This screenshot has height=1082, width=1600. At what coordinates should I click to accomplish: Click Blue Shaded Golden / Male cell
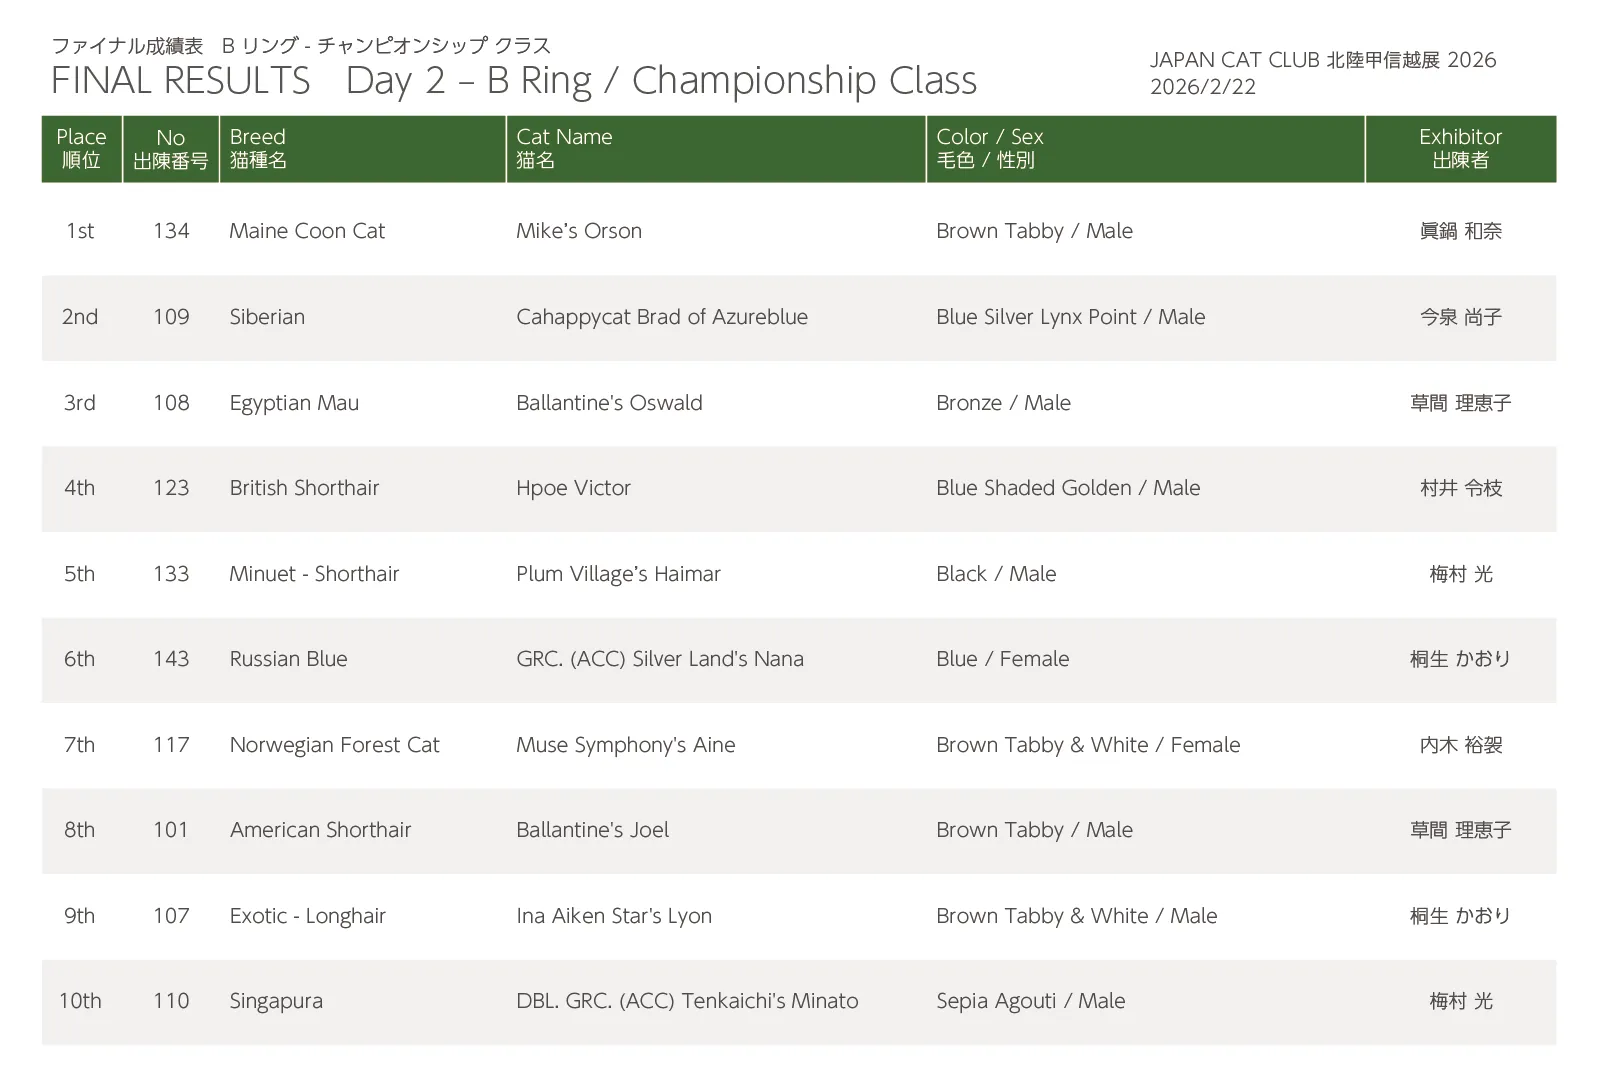(x=1068, y=488)
